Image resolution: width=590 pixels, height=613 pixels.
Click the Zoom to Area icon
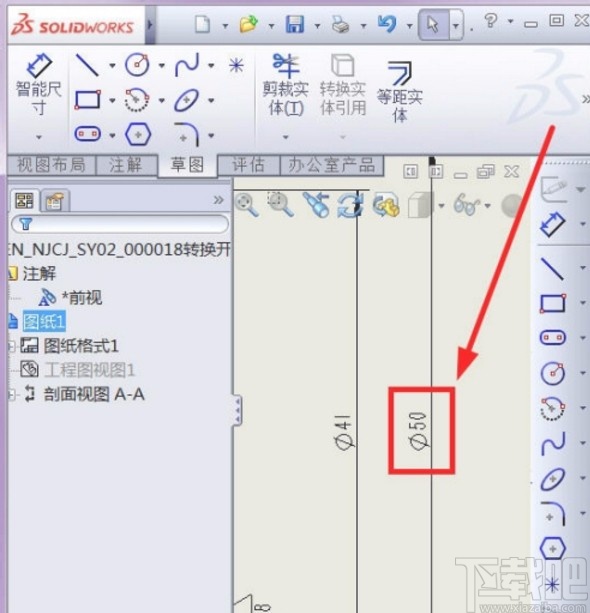(x=280, y=204)
